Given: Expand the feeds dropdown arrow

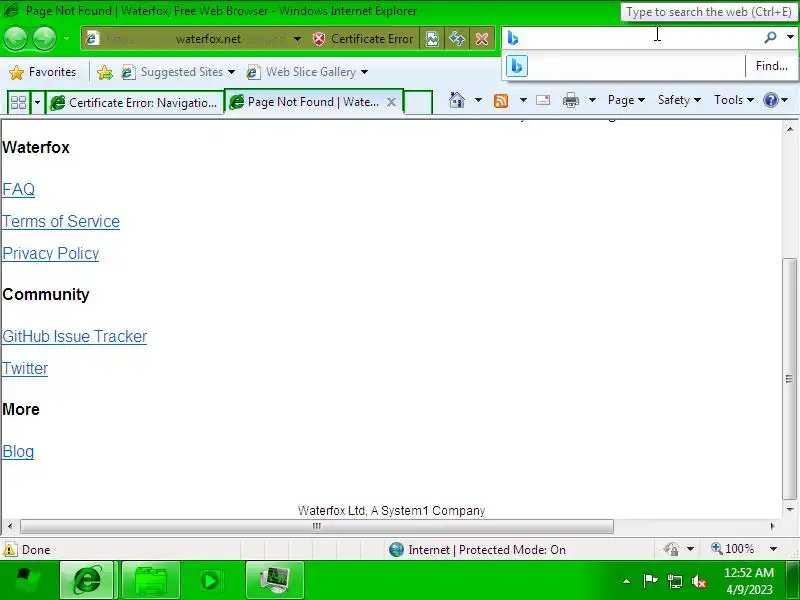Looking at the screenshot, I should click(x=523, y=100).
